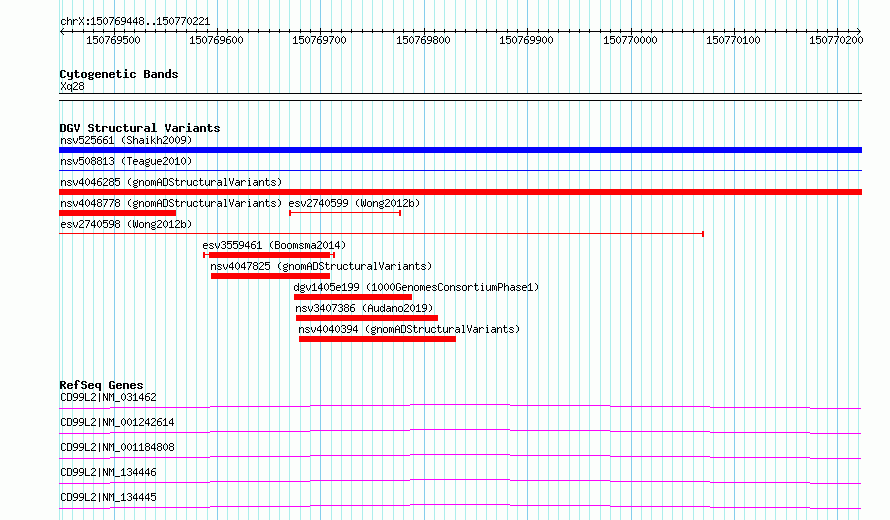This screenshot has width=890, height=520.
Task: Select the nsv4040394 red bar
Action: point(377,339)
